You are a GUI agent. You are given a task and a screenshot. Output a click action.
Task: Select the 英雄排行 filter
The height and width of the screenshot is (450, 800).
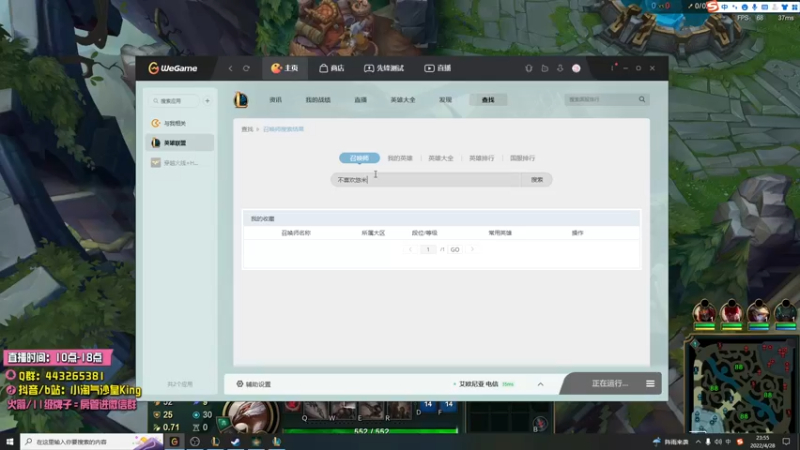tap(481, 158)
